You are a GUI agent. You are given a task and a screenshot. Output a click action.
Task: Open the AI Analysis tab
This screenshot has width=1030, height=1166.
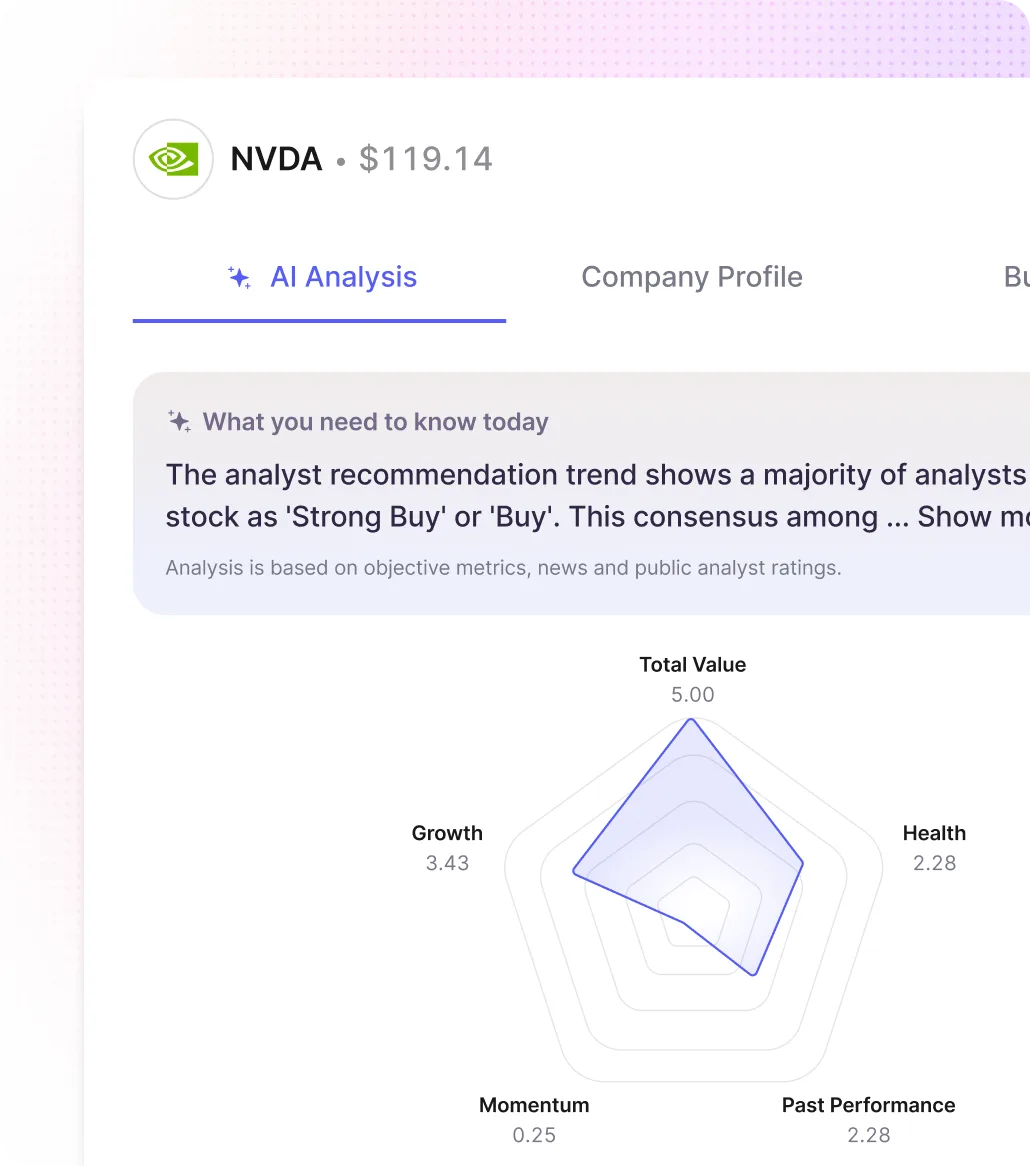(x=320, y=277)
